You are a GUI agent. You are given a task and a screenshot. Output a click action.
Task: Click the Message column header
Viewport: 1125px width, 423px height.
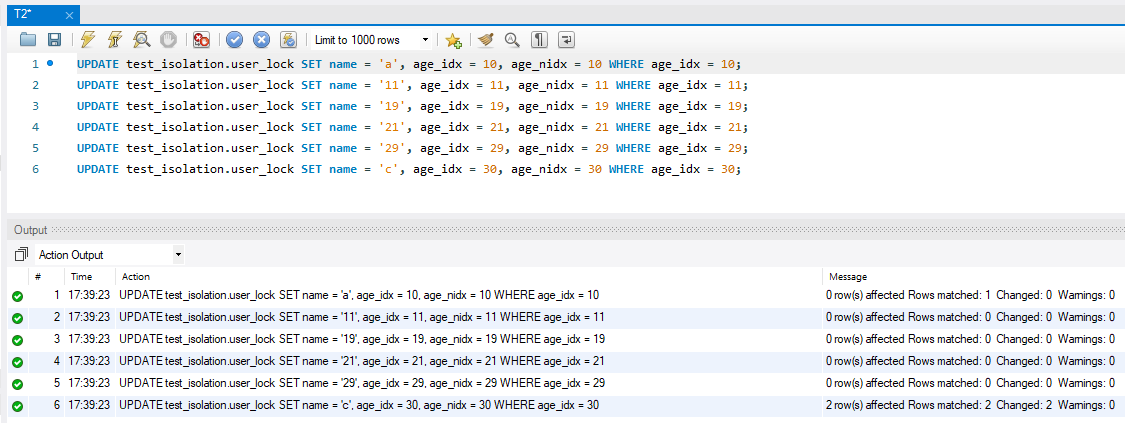click(x=848, y=276)
